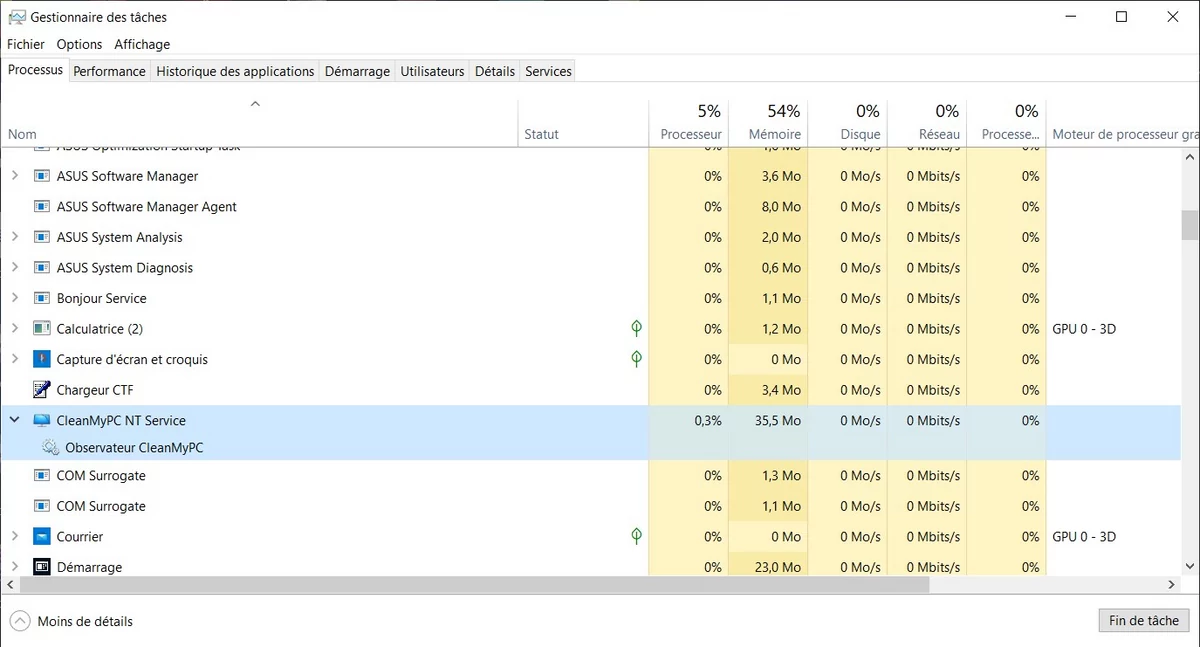
Task: Sort by Réseau 0% column header
Action: (x=927, y=122)
